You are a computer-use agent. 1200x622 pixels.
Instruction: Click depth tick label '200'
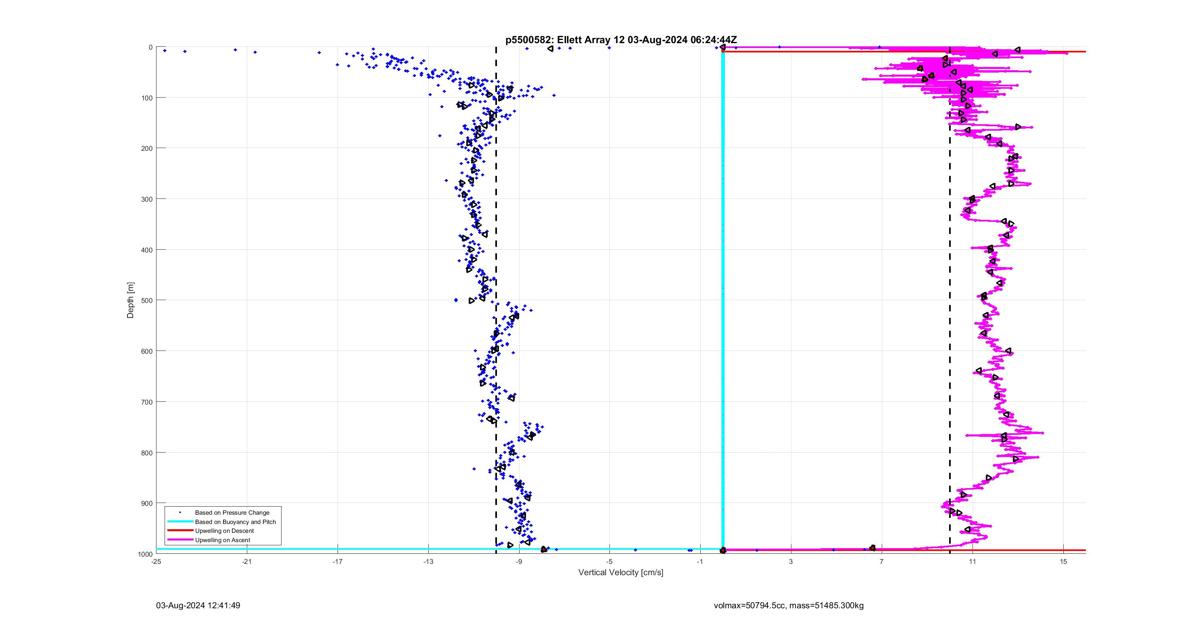(x=146, y=148)
